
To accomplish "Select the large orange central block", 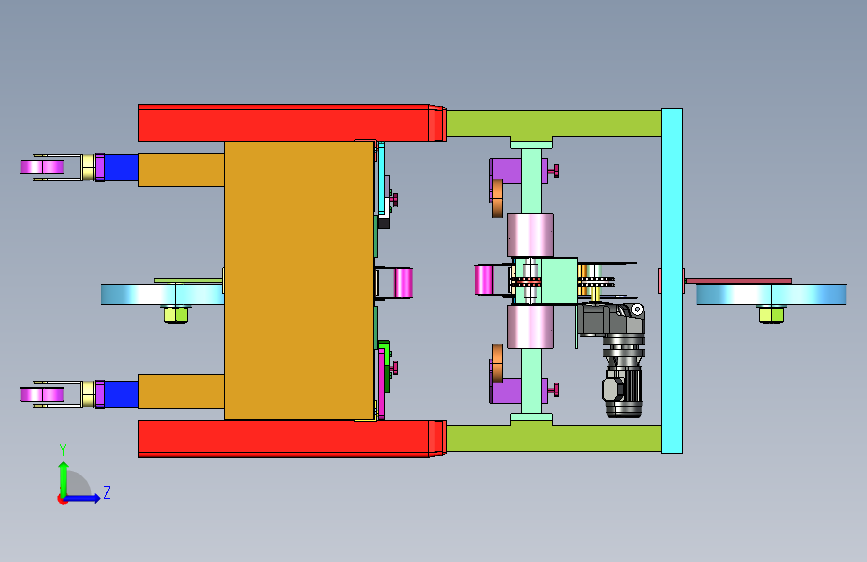I will click(299, 280).
